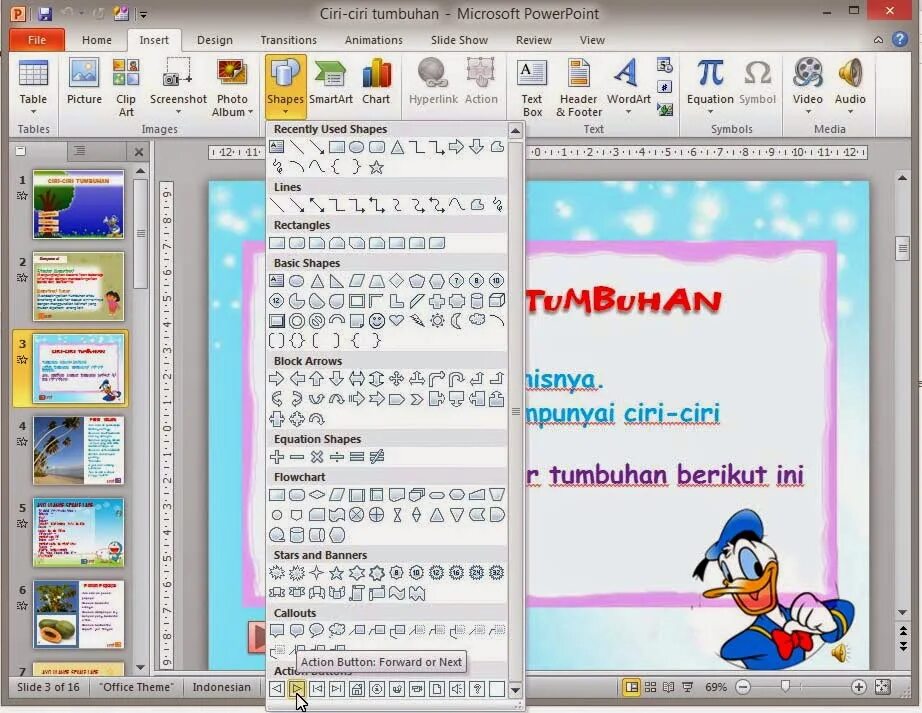The image size is (922, 713).
Task: Select slide 6 papaya thumbnail
Action: [79, 614]
